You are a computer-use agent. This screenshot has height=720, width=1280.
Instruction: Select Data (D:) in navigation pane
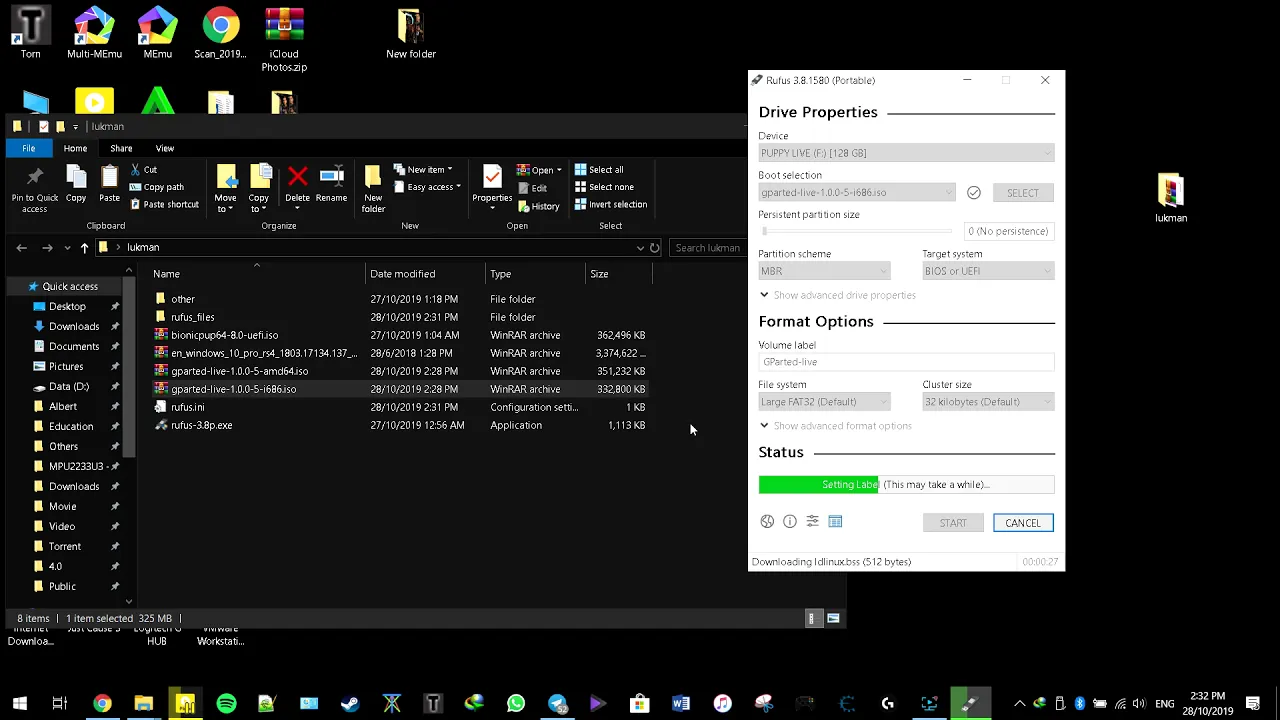pyautogui.click(x=68, y=386)
